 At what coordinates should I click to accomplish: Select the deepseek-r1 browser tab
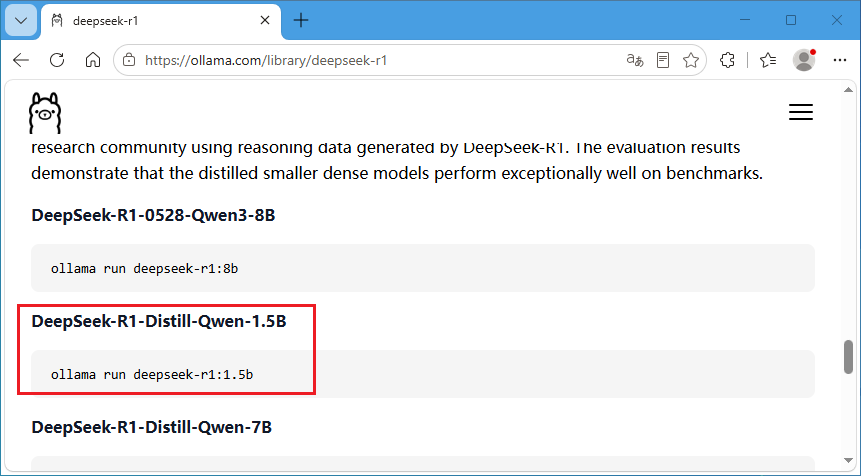point(161,21)
